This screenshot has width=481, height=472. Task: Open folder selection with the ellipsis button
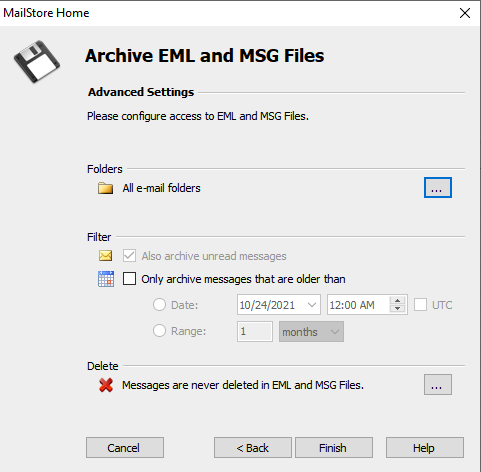coord(438,188)
